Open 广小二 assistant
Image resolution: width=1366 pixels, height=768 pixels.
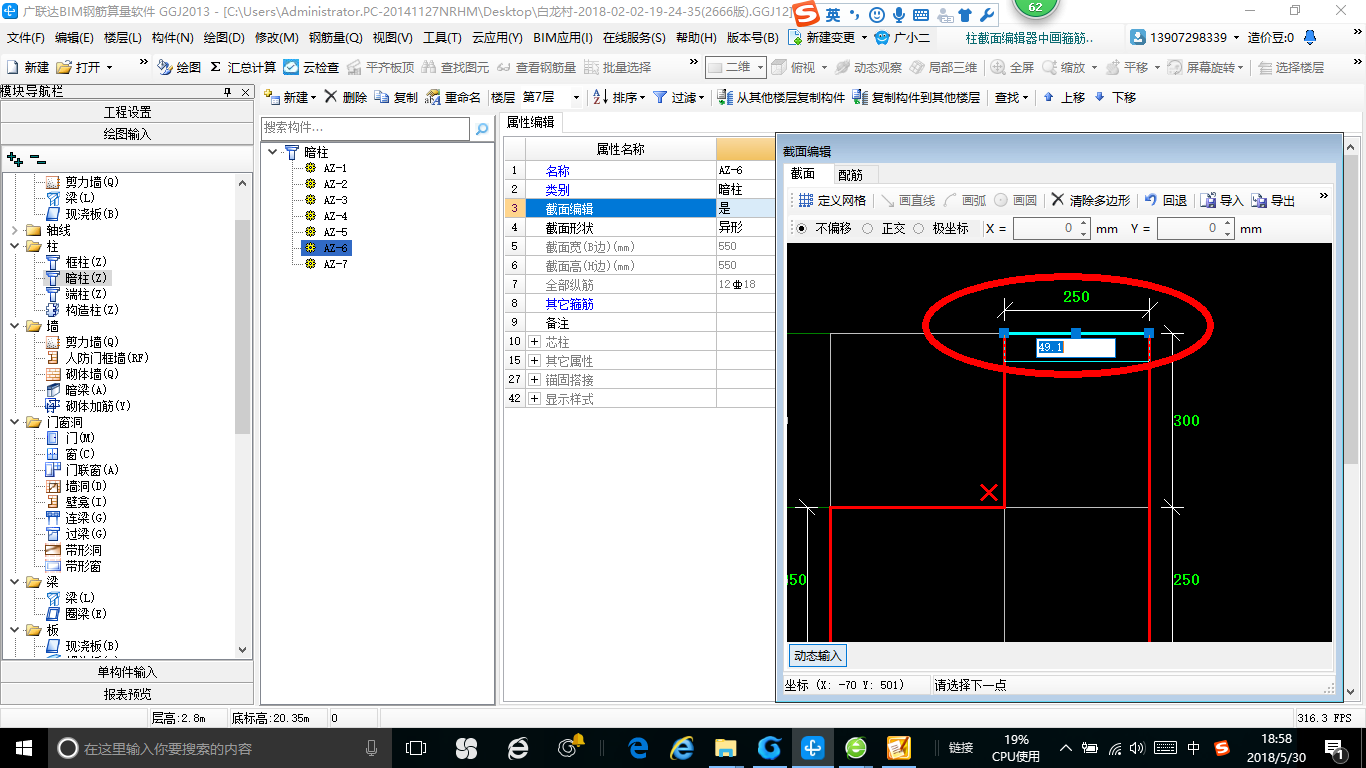(x=902, y=38)
